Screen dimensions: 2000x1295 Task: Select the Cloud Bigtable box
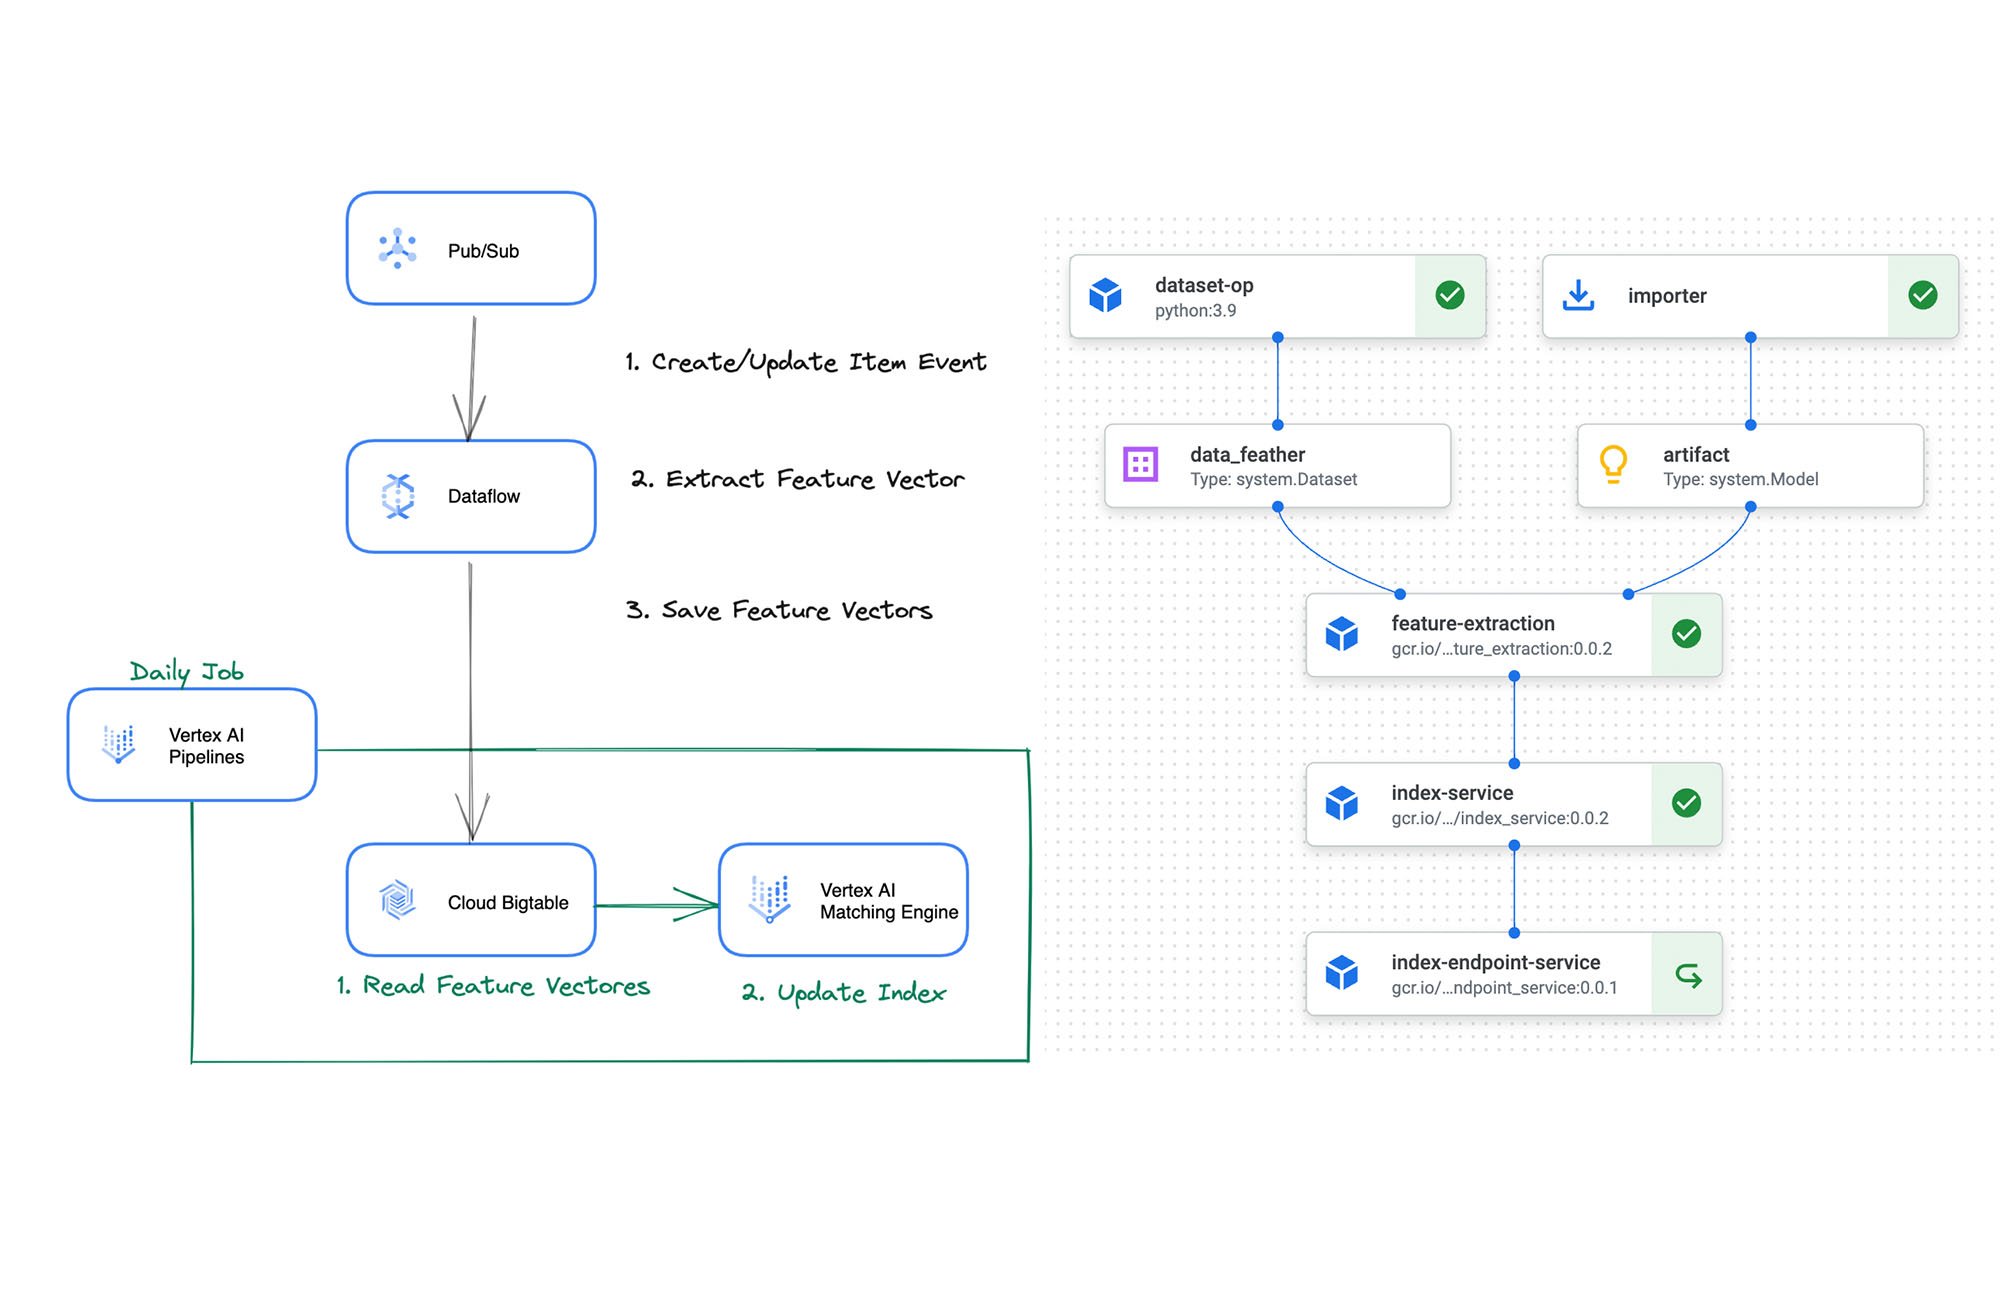point(471,900)
